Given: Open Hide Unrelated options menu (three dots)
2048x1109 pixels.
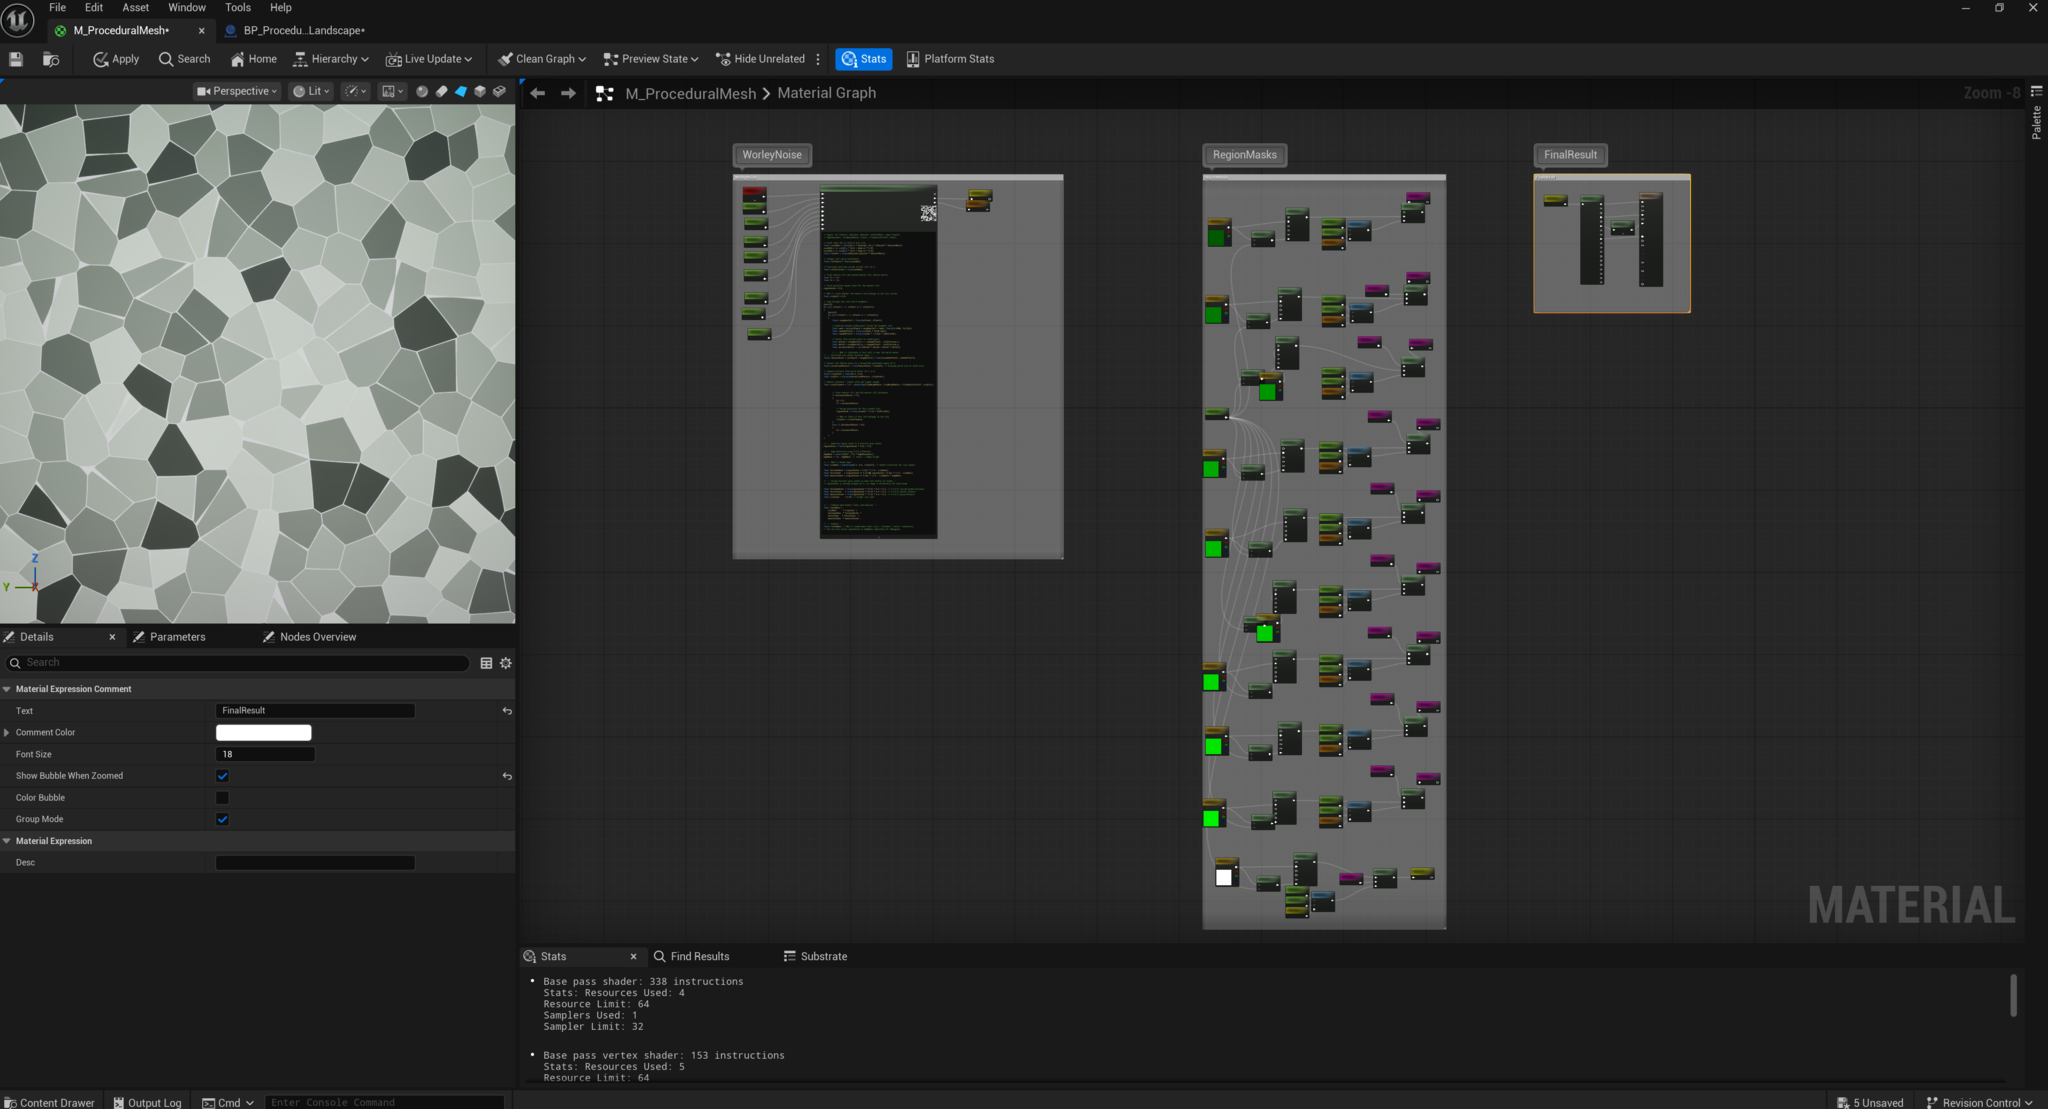Looking at the screenshot, I should coord(818,59).
